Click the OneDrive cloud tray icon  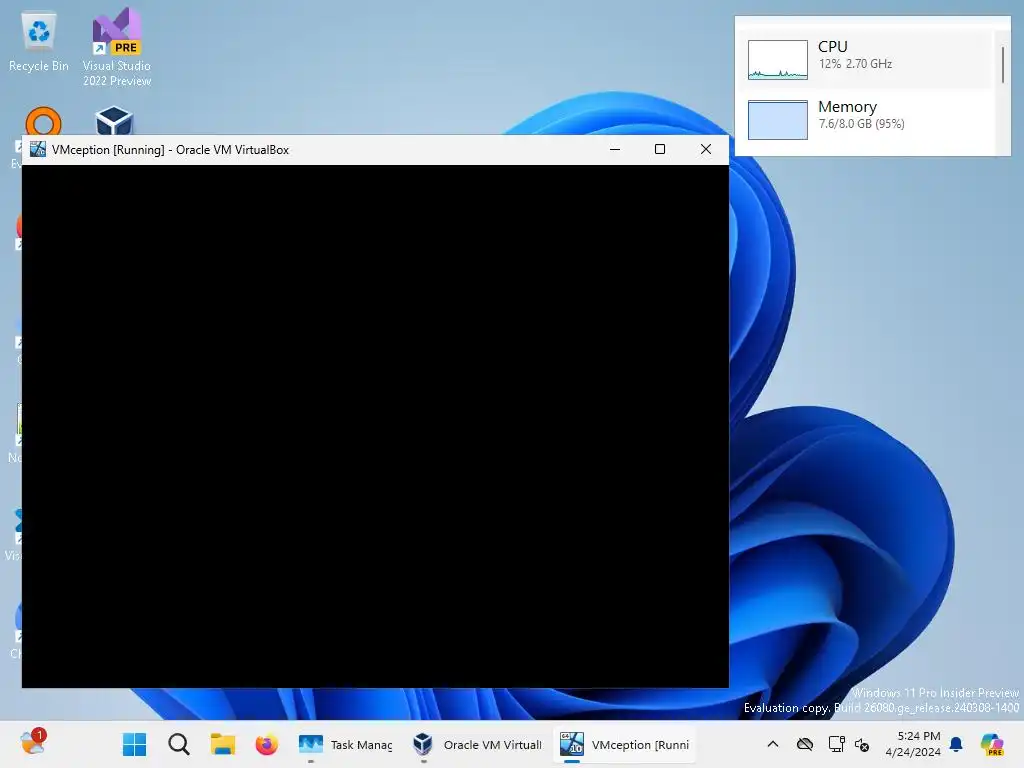[805, 744]
